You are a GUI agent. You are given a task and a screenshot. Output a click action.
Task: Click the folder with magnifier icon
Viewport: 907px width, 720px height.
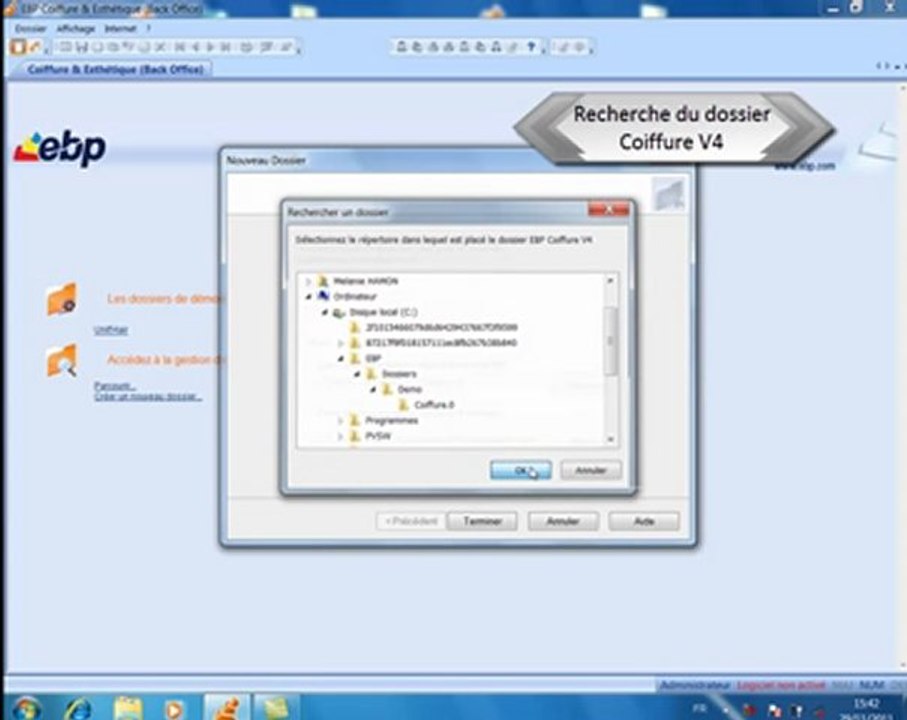(61, 360)
